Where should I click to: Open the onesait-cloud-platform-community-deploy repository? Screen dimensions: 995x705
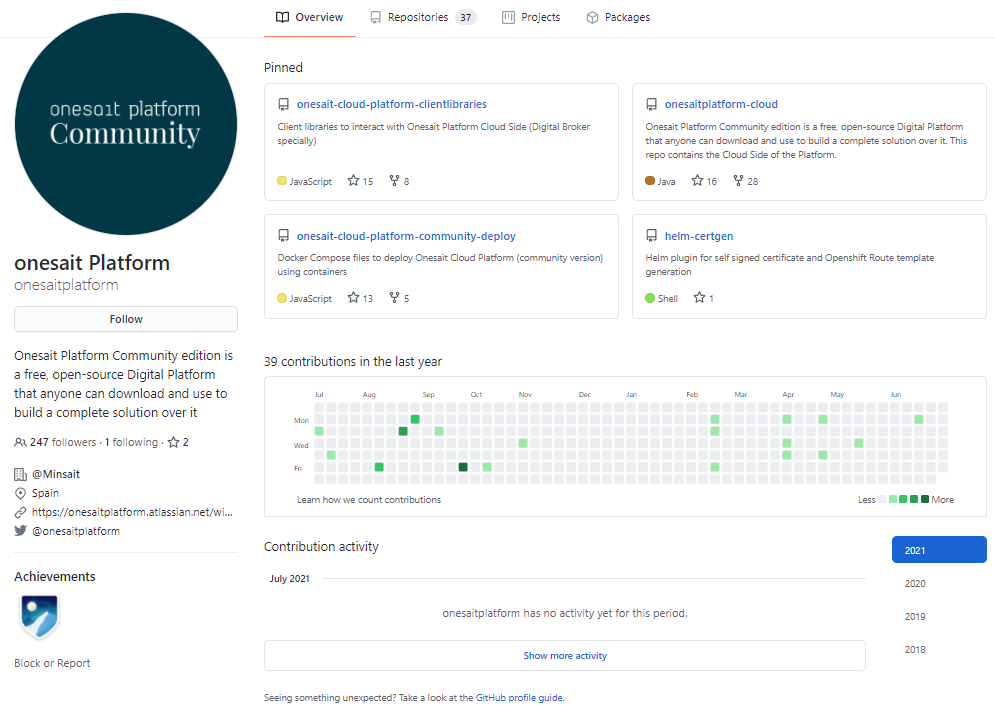point(406,236)
